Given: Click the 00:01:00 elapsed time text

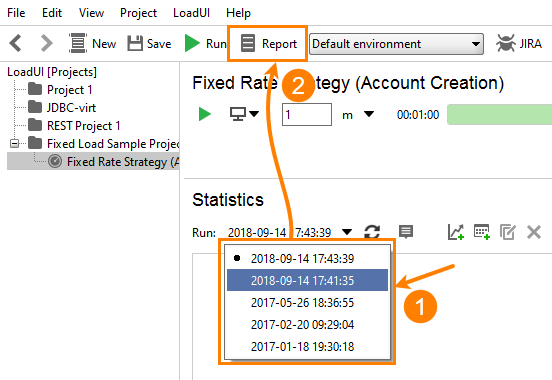Looking at the screenshot, I should pos(418,114).
